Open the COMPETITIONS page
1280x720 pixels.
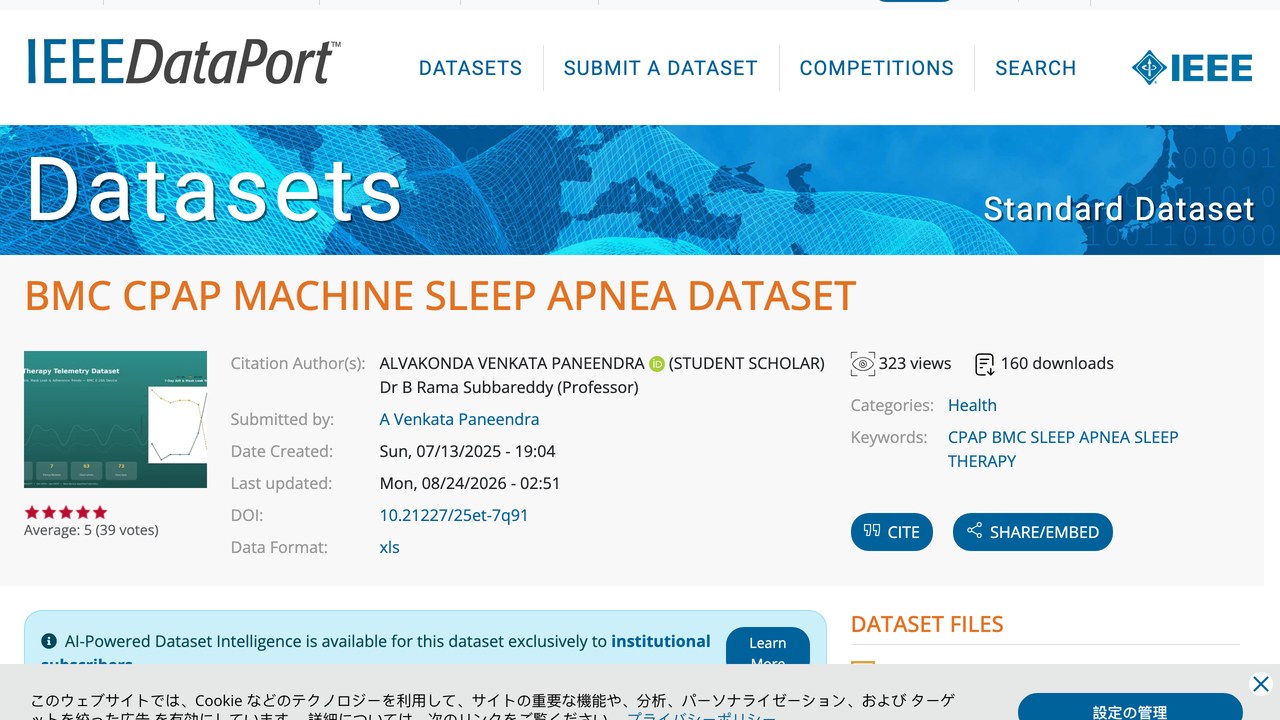click(877, 68)
